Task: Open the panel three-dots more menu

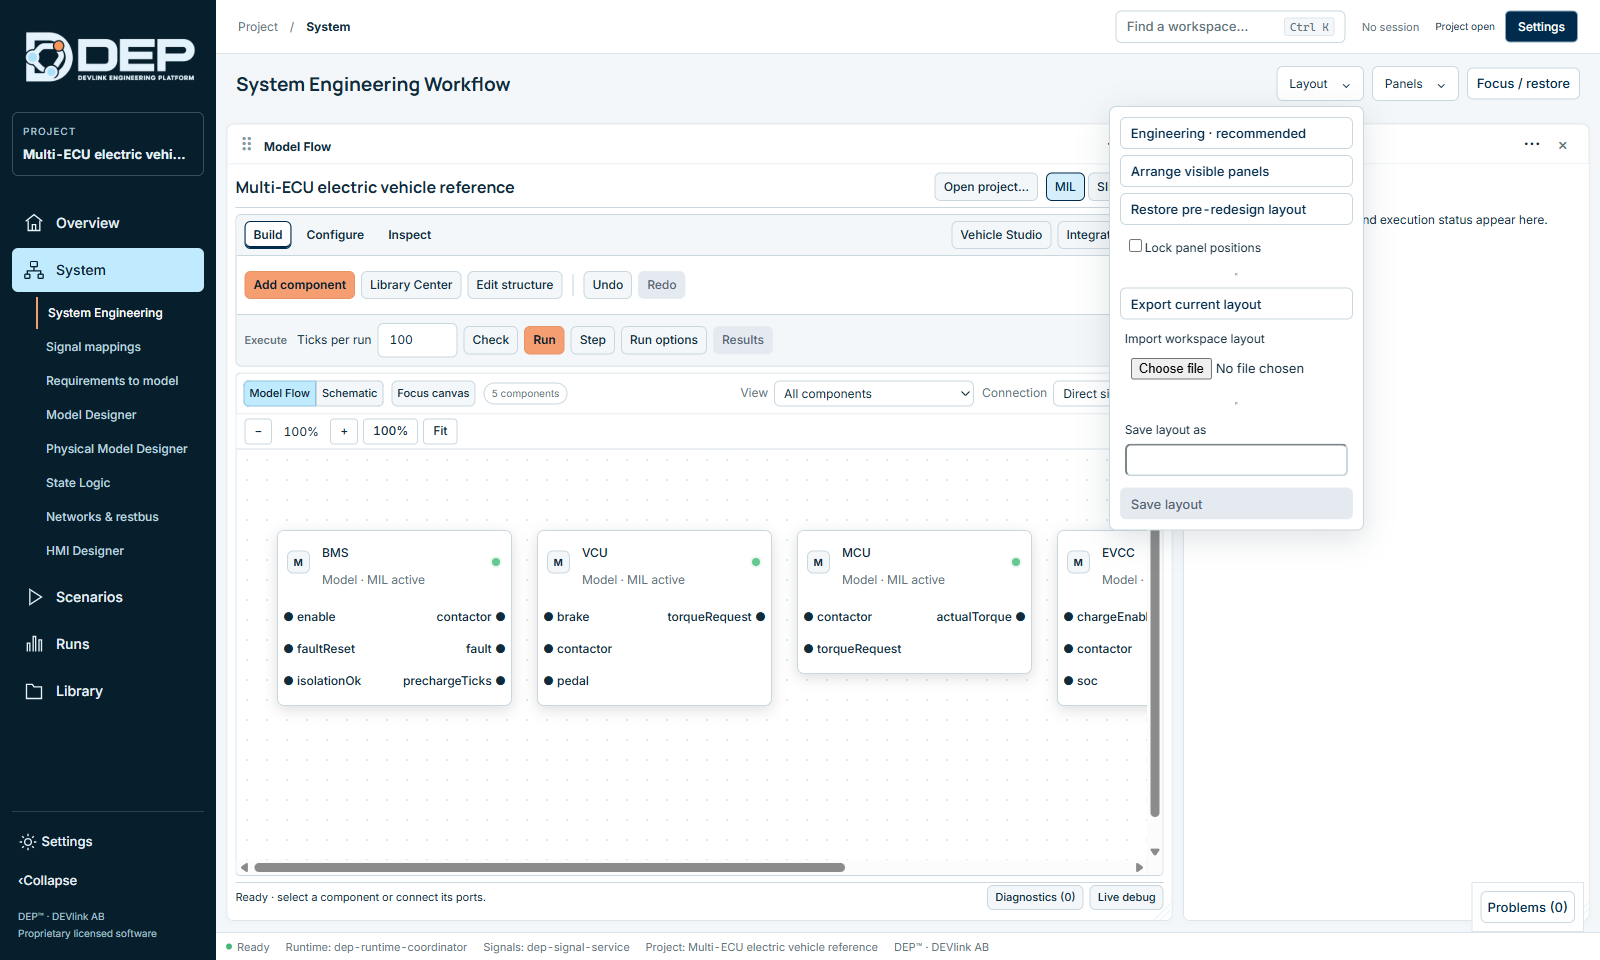Action: point(1532,144)
